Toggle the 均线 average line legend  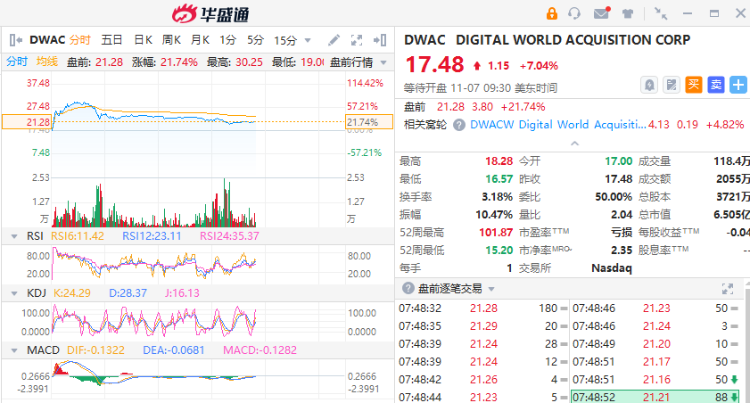coord(47,62)
